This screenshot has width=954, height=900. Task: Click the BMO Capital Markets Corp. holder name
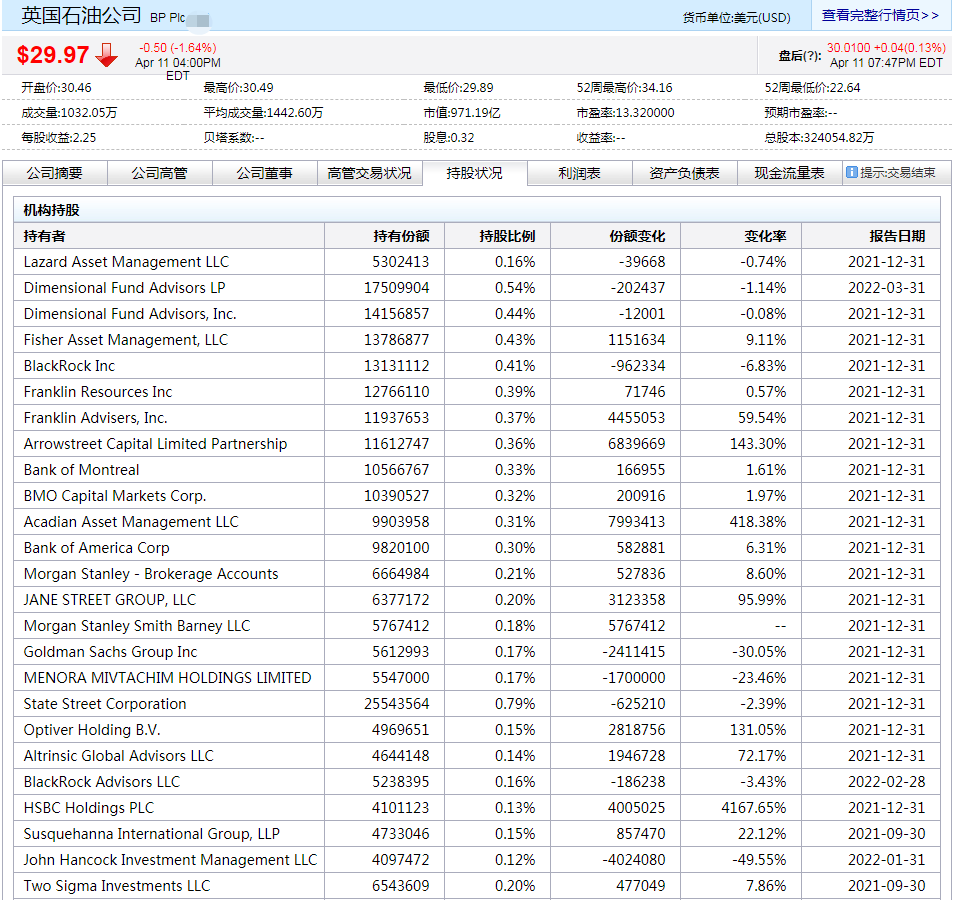(115, 496)
